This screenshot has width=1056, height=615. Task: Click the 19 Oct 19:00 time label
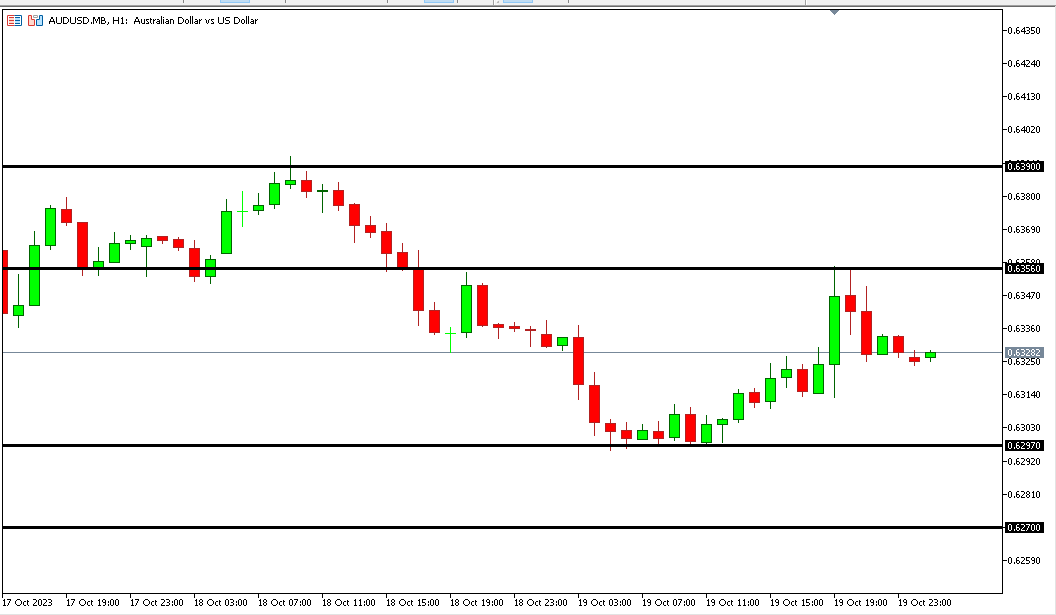(860, 602)
